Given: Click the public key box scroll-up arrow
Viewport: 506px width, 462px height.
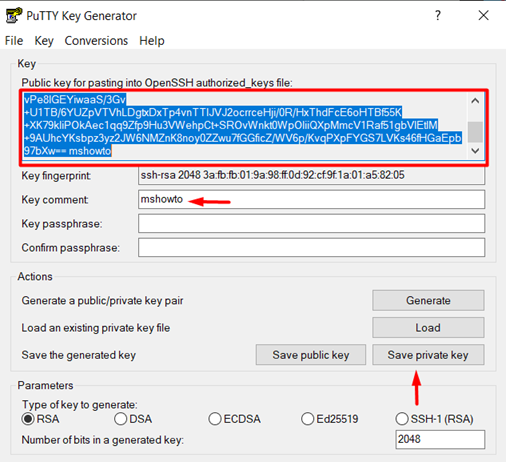Looking at the screenshot, I should click(475, 100).
